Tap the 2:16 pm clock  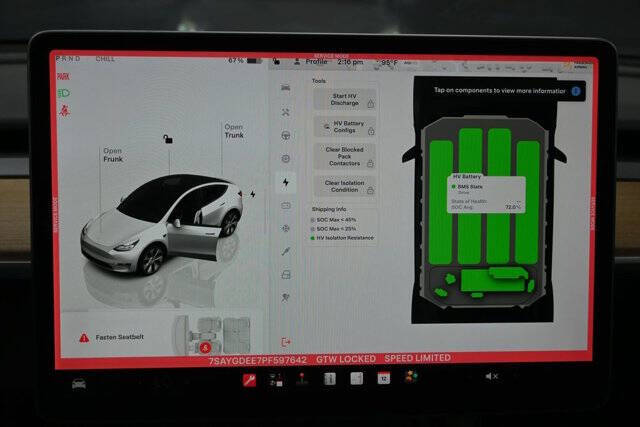350,62
